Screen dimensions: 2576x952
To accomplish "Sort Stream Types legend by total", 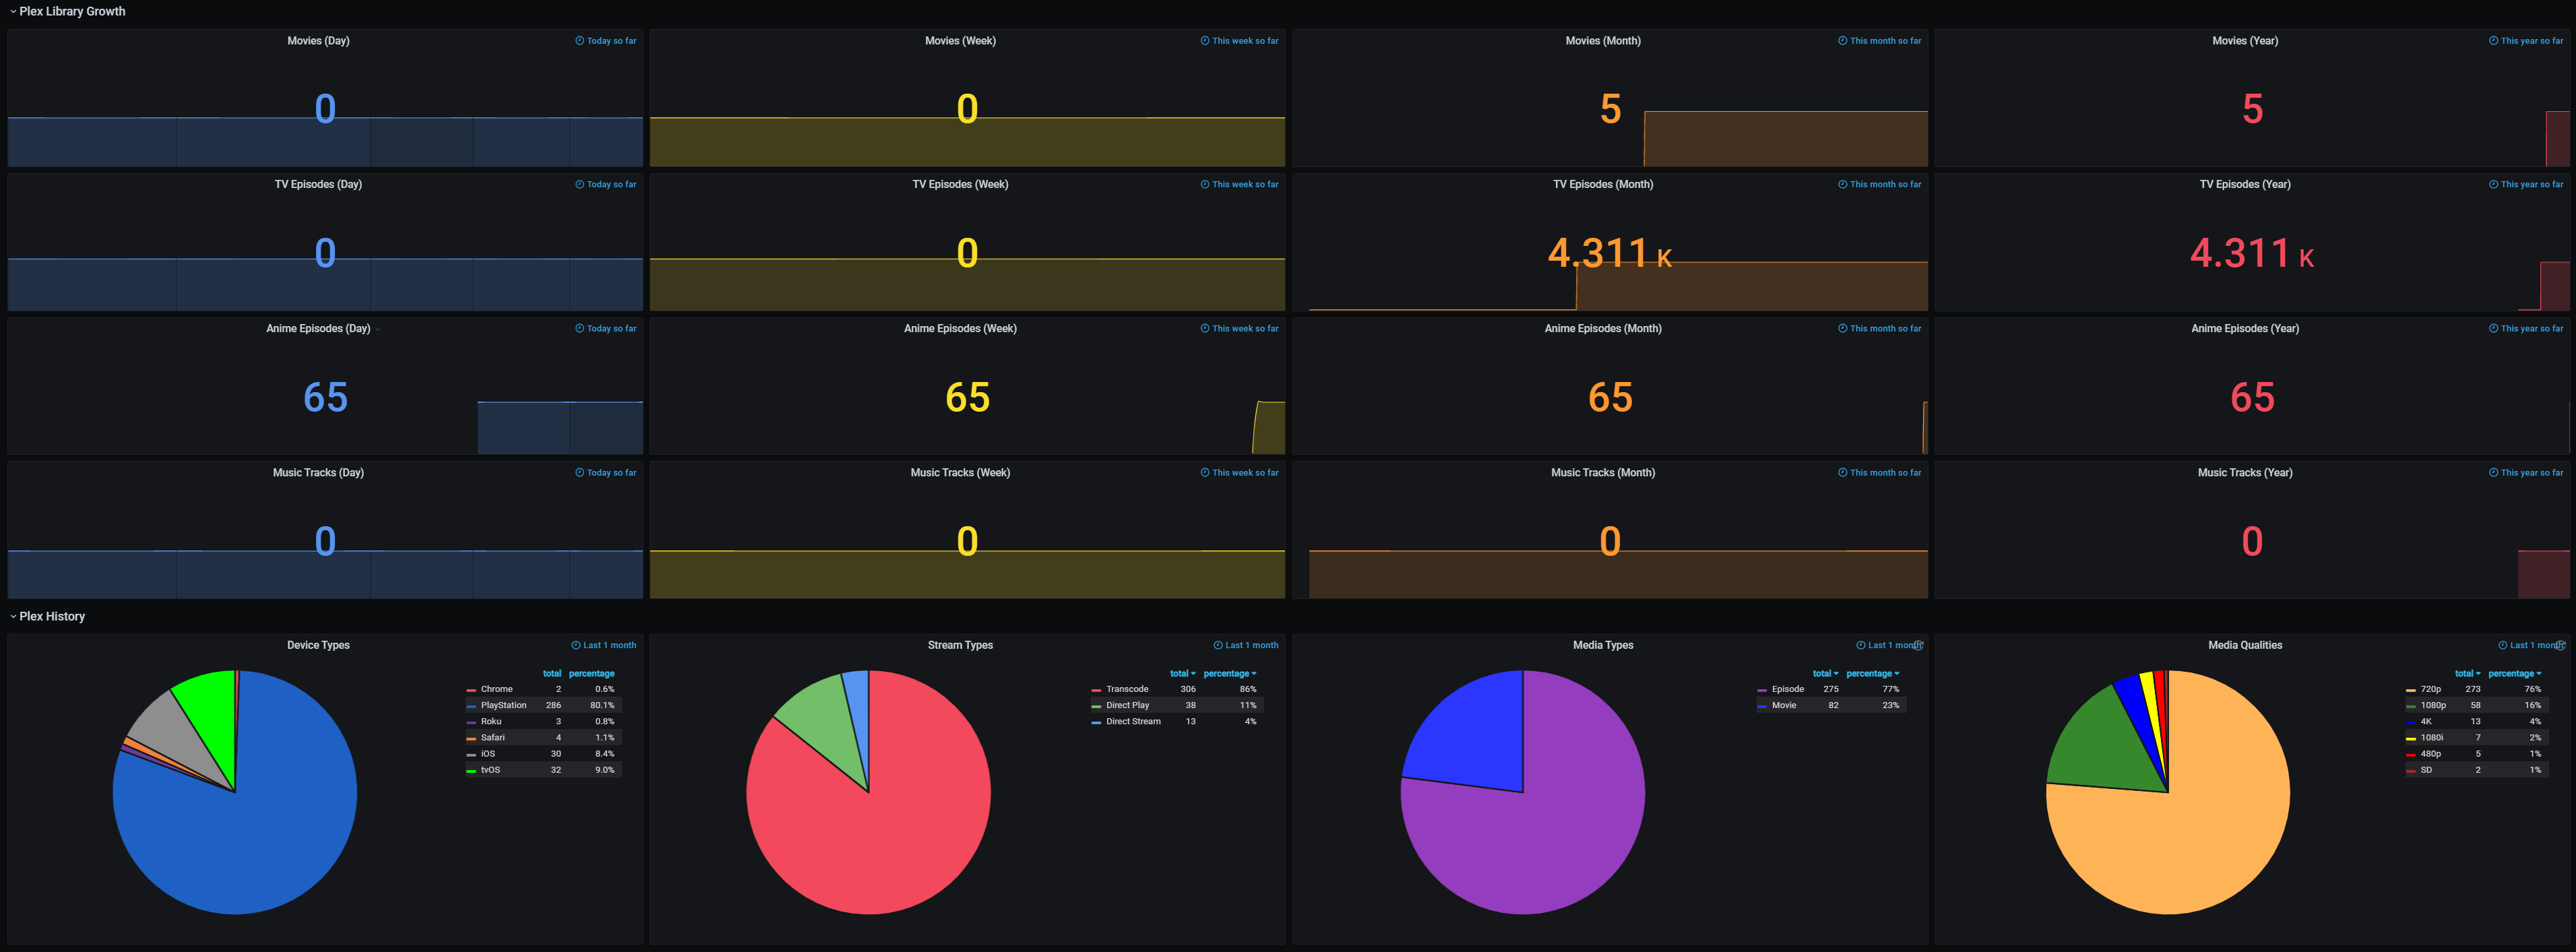I will pos(1181,673).
